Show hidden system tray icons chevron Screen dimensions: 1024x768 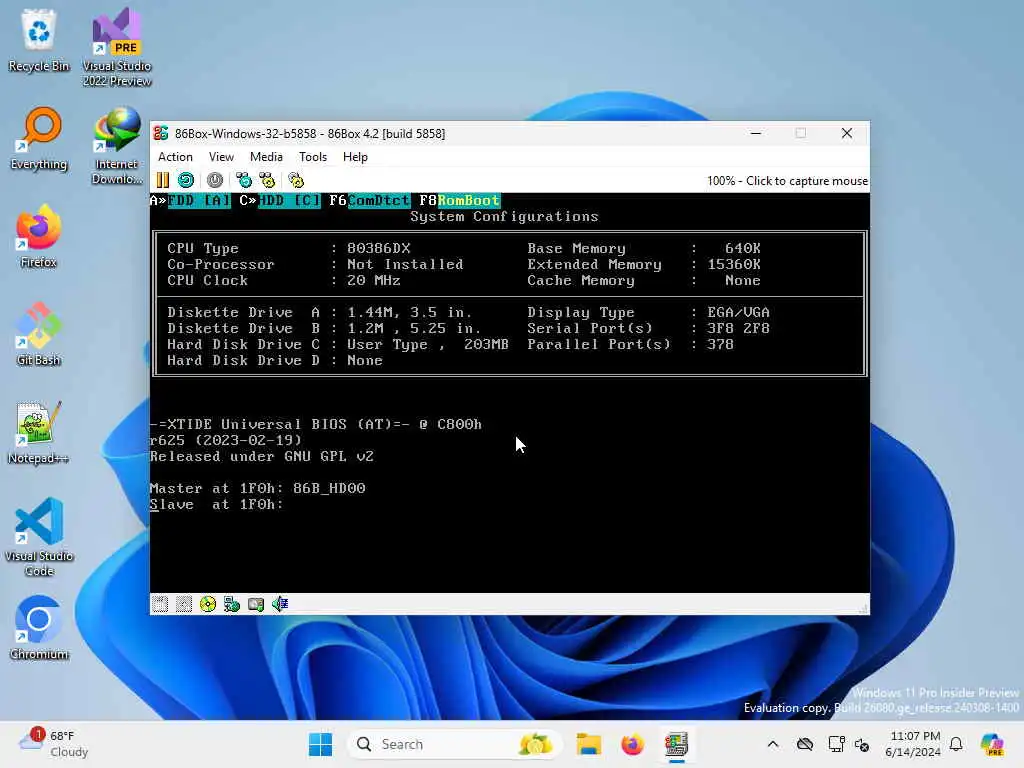[773, 744]
